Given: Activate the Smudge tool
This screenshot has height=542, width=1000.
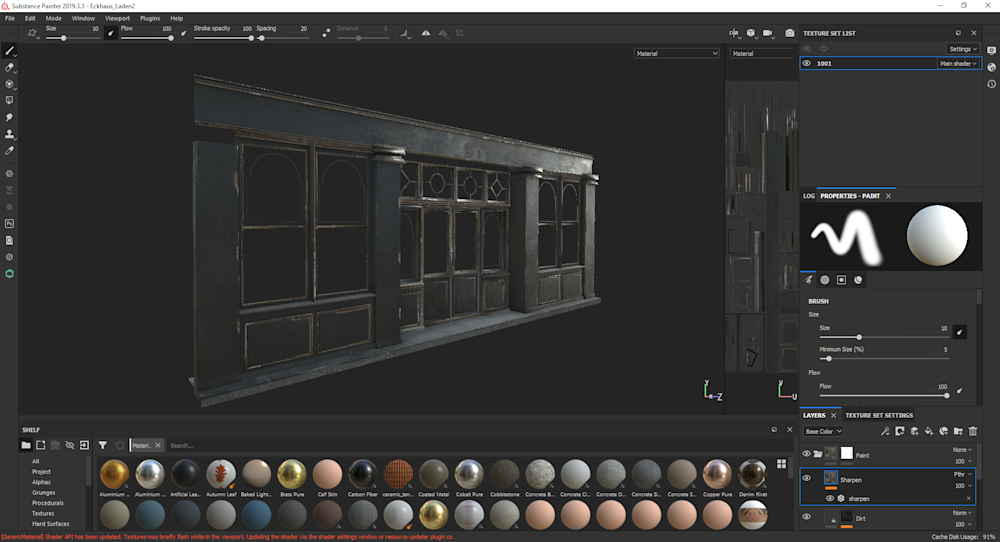Looking at the screenshot, I should click(10, 117).
